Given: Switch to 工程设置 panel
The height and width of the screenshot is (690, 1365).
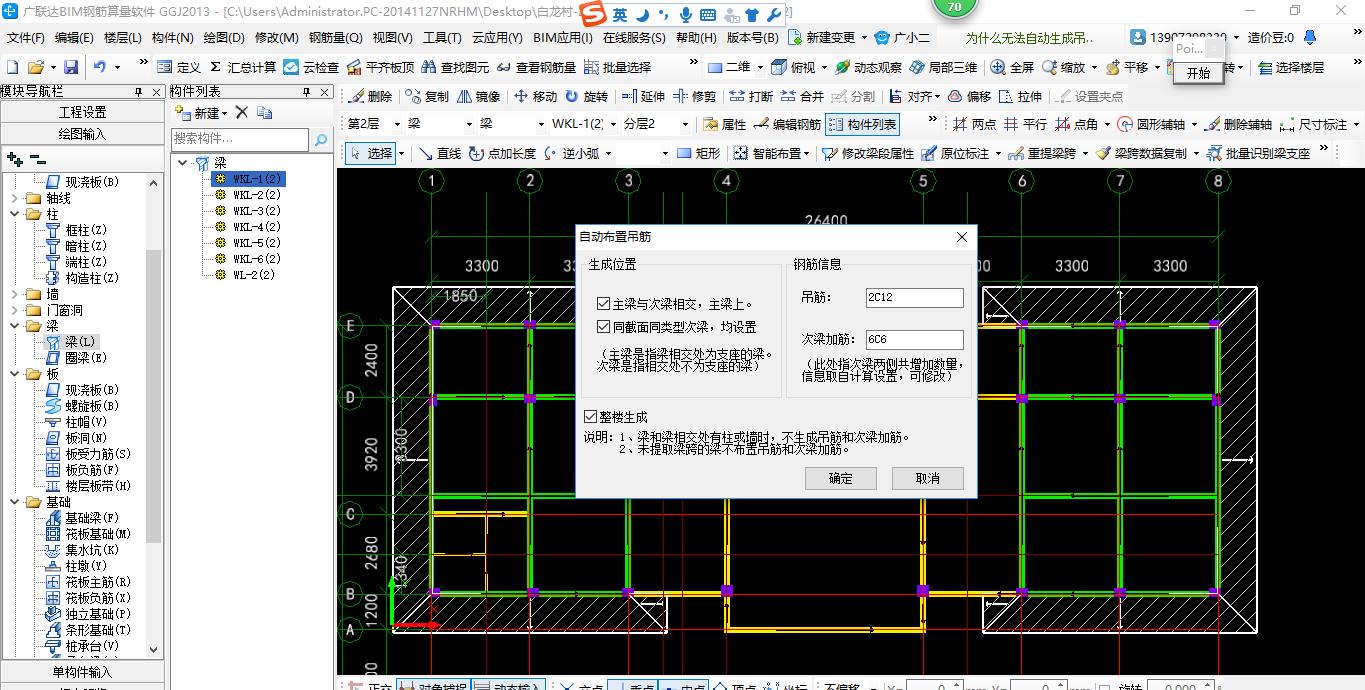Looking at the screenshot, I should pyautogui.click(x=82, y=112).
